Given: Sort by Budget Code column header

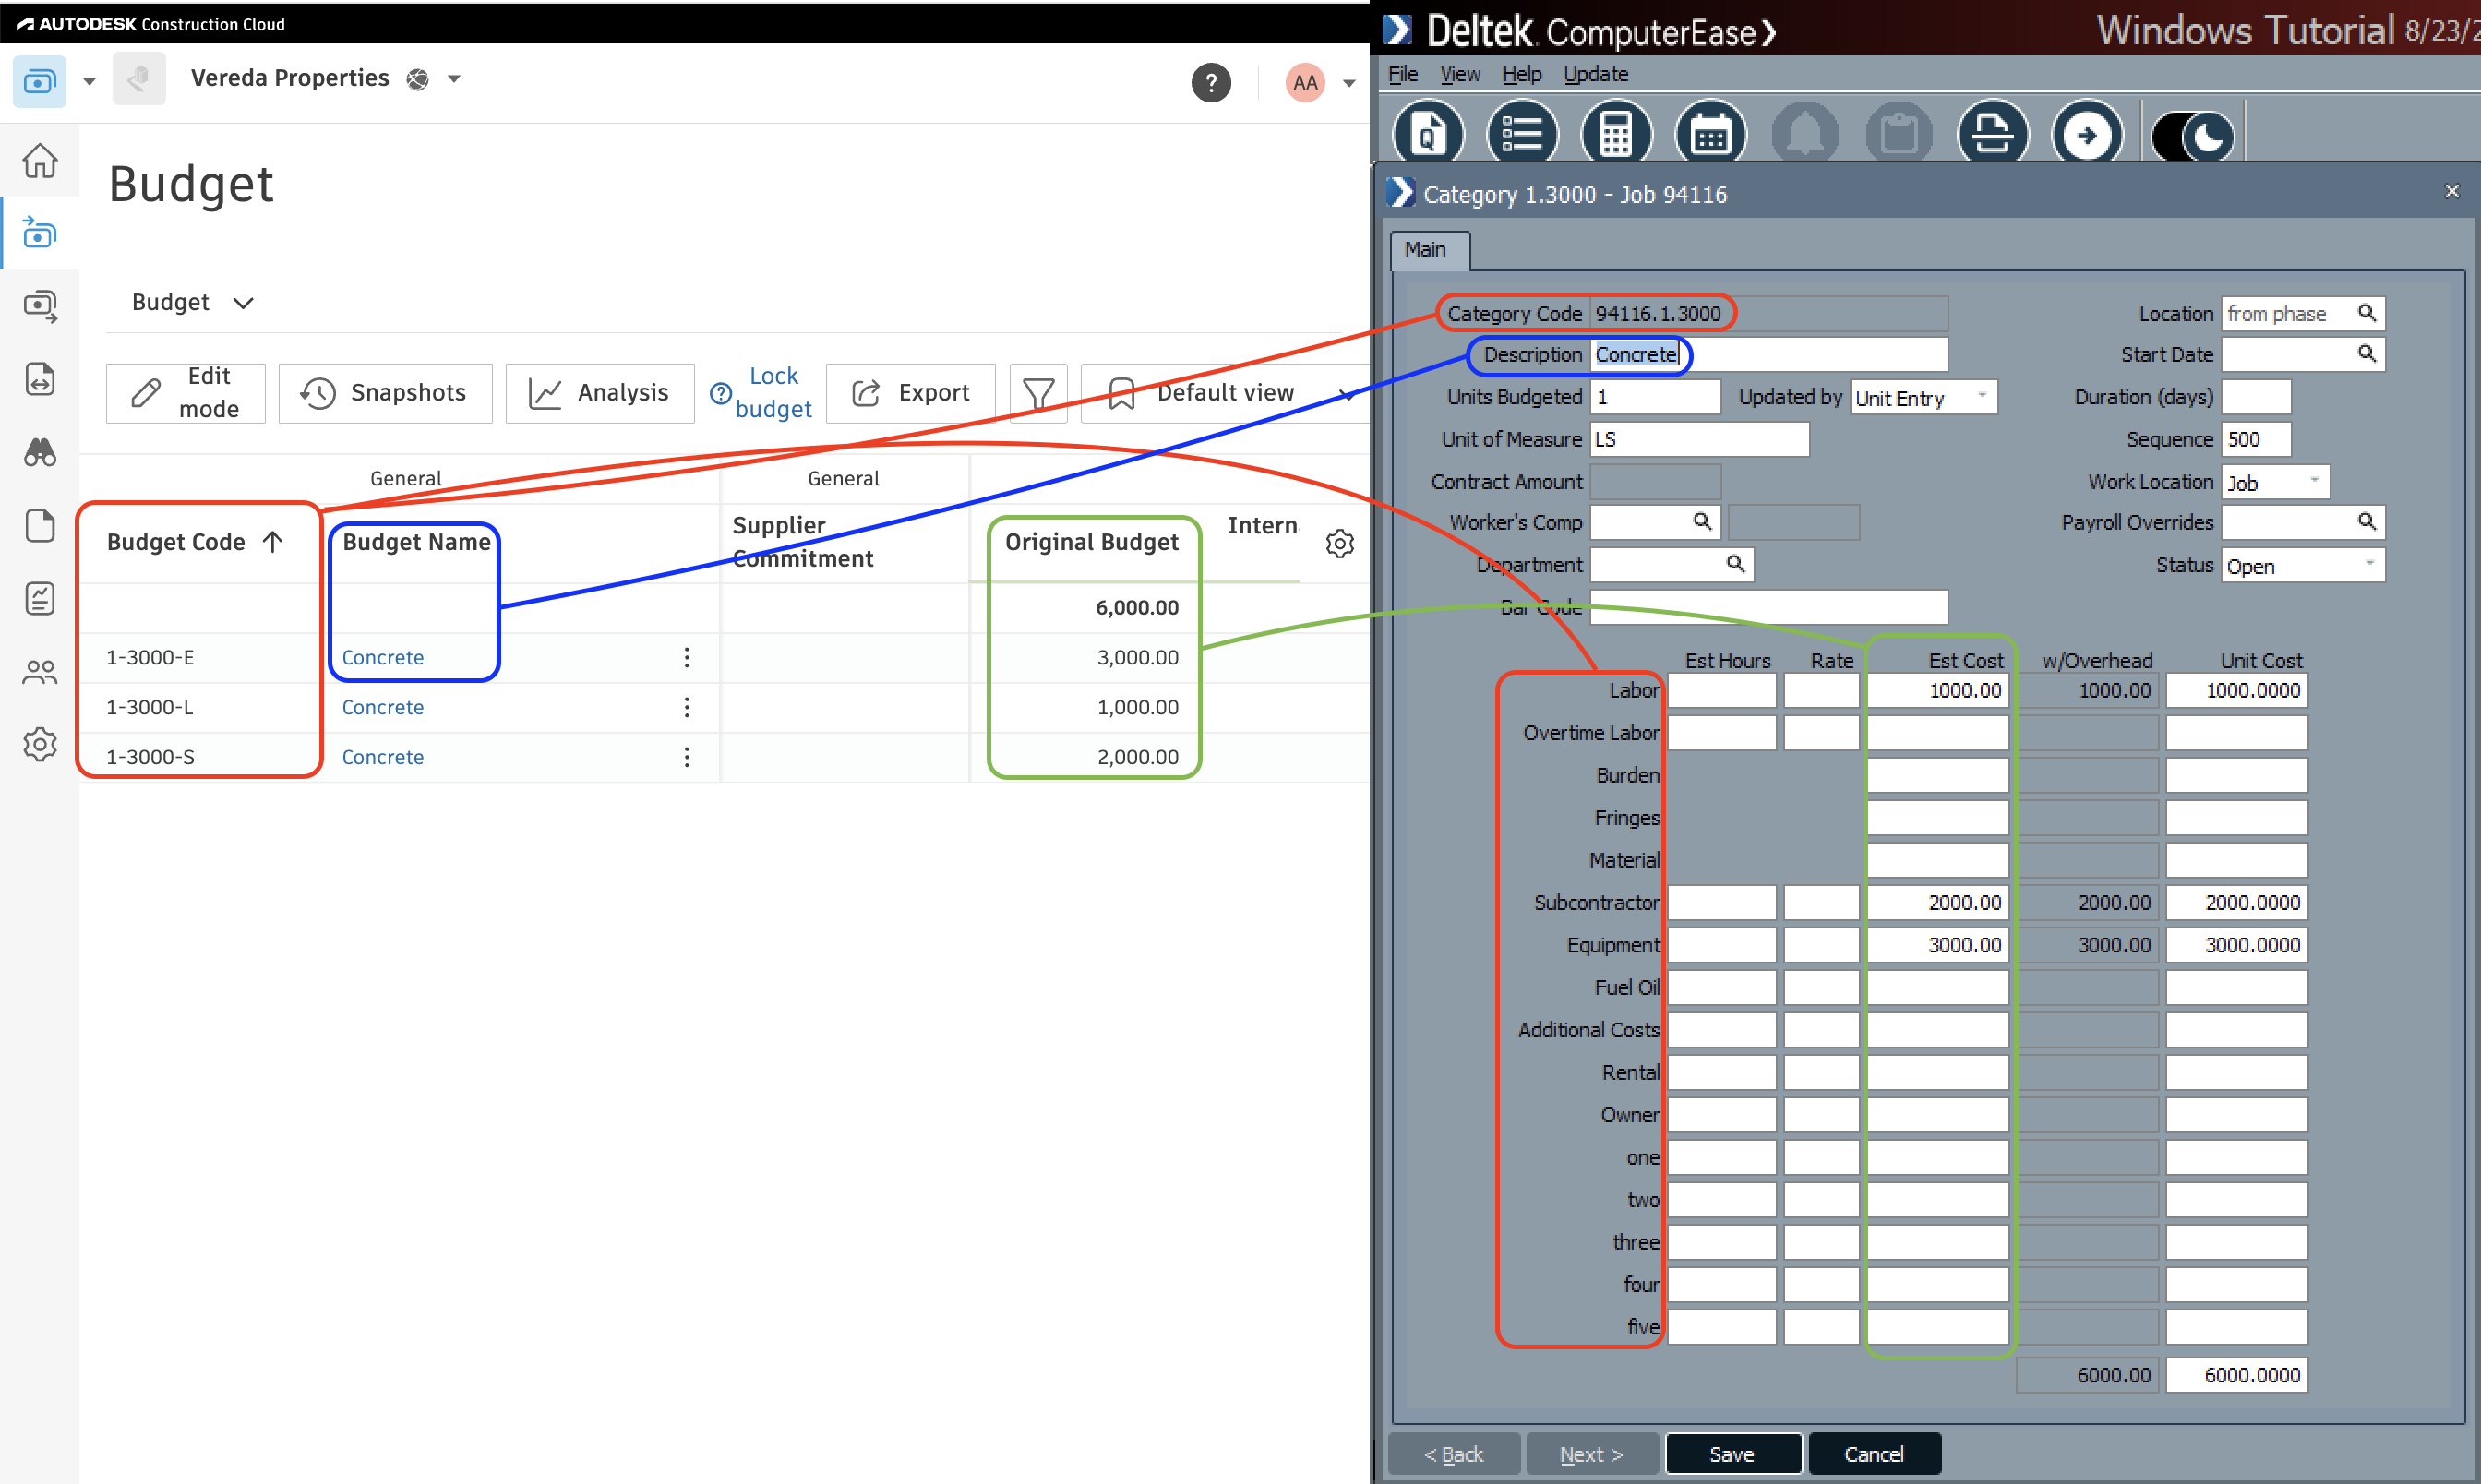Looking at the screenshot, I should pyautogui.click(x=195, y=542).
